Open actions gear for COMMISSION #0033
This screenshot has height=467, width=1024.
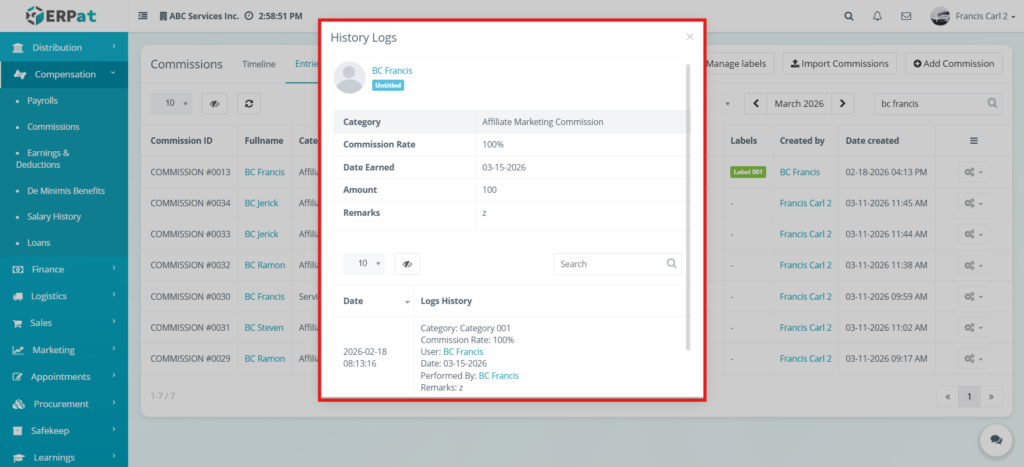pos(972,234)
